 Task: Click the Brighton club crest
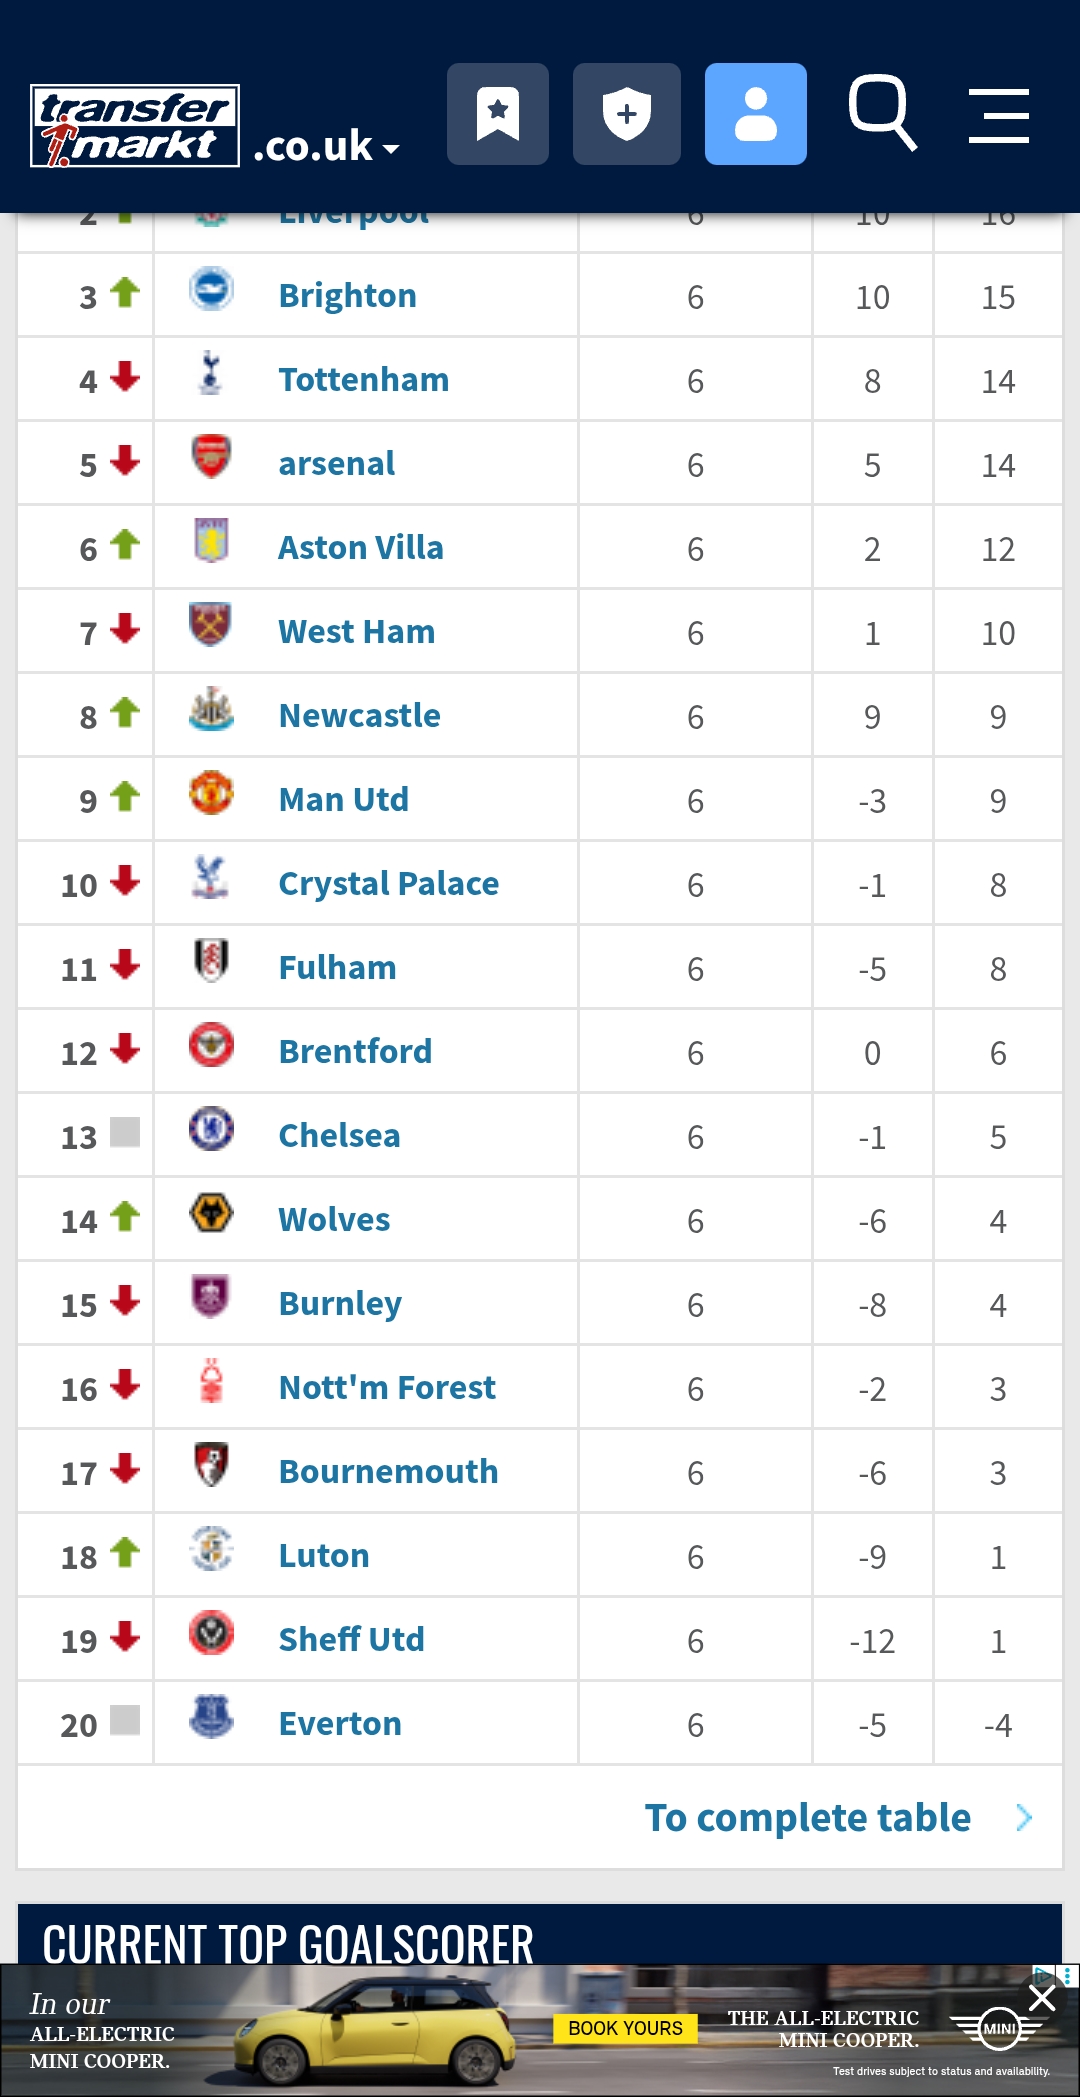pos(211,289)
